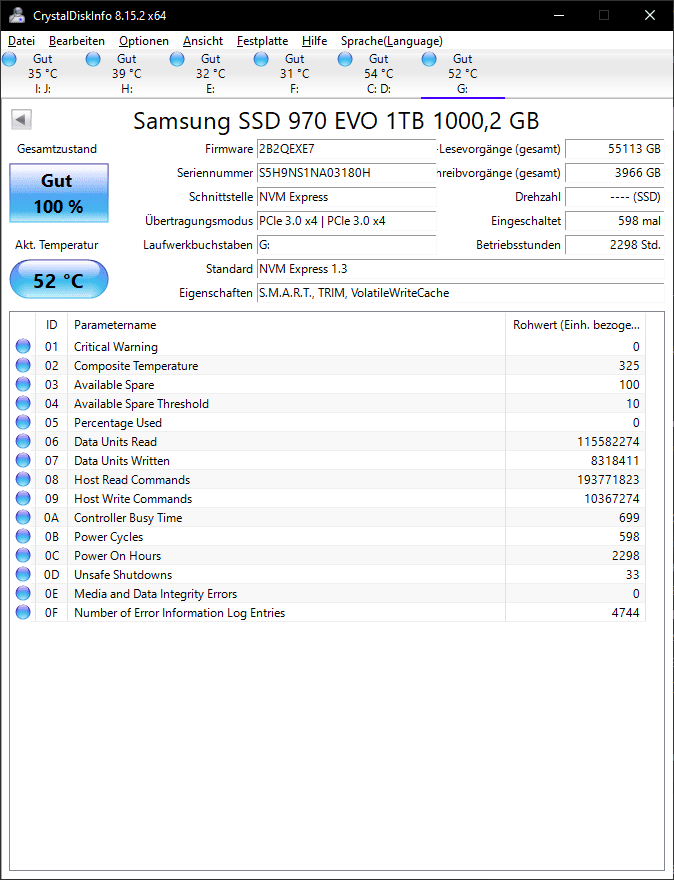The height and width of the screenshot is (880, 674).
Task: Click ID cell 0A in the table
Action: (x=51, y=517)
